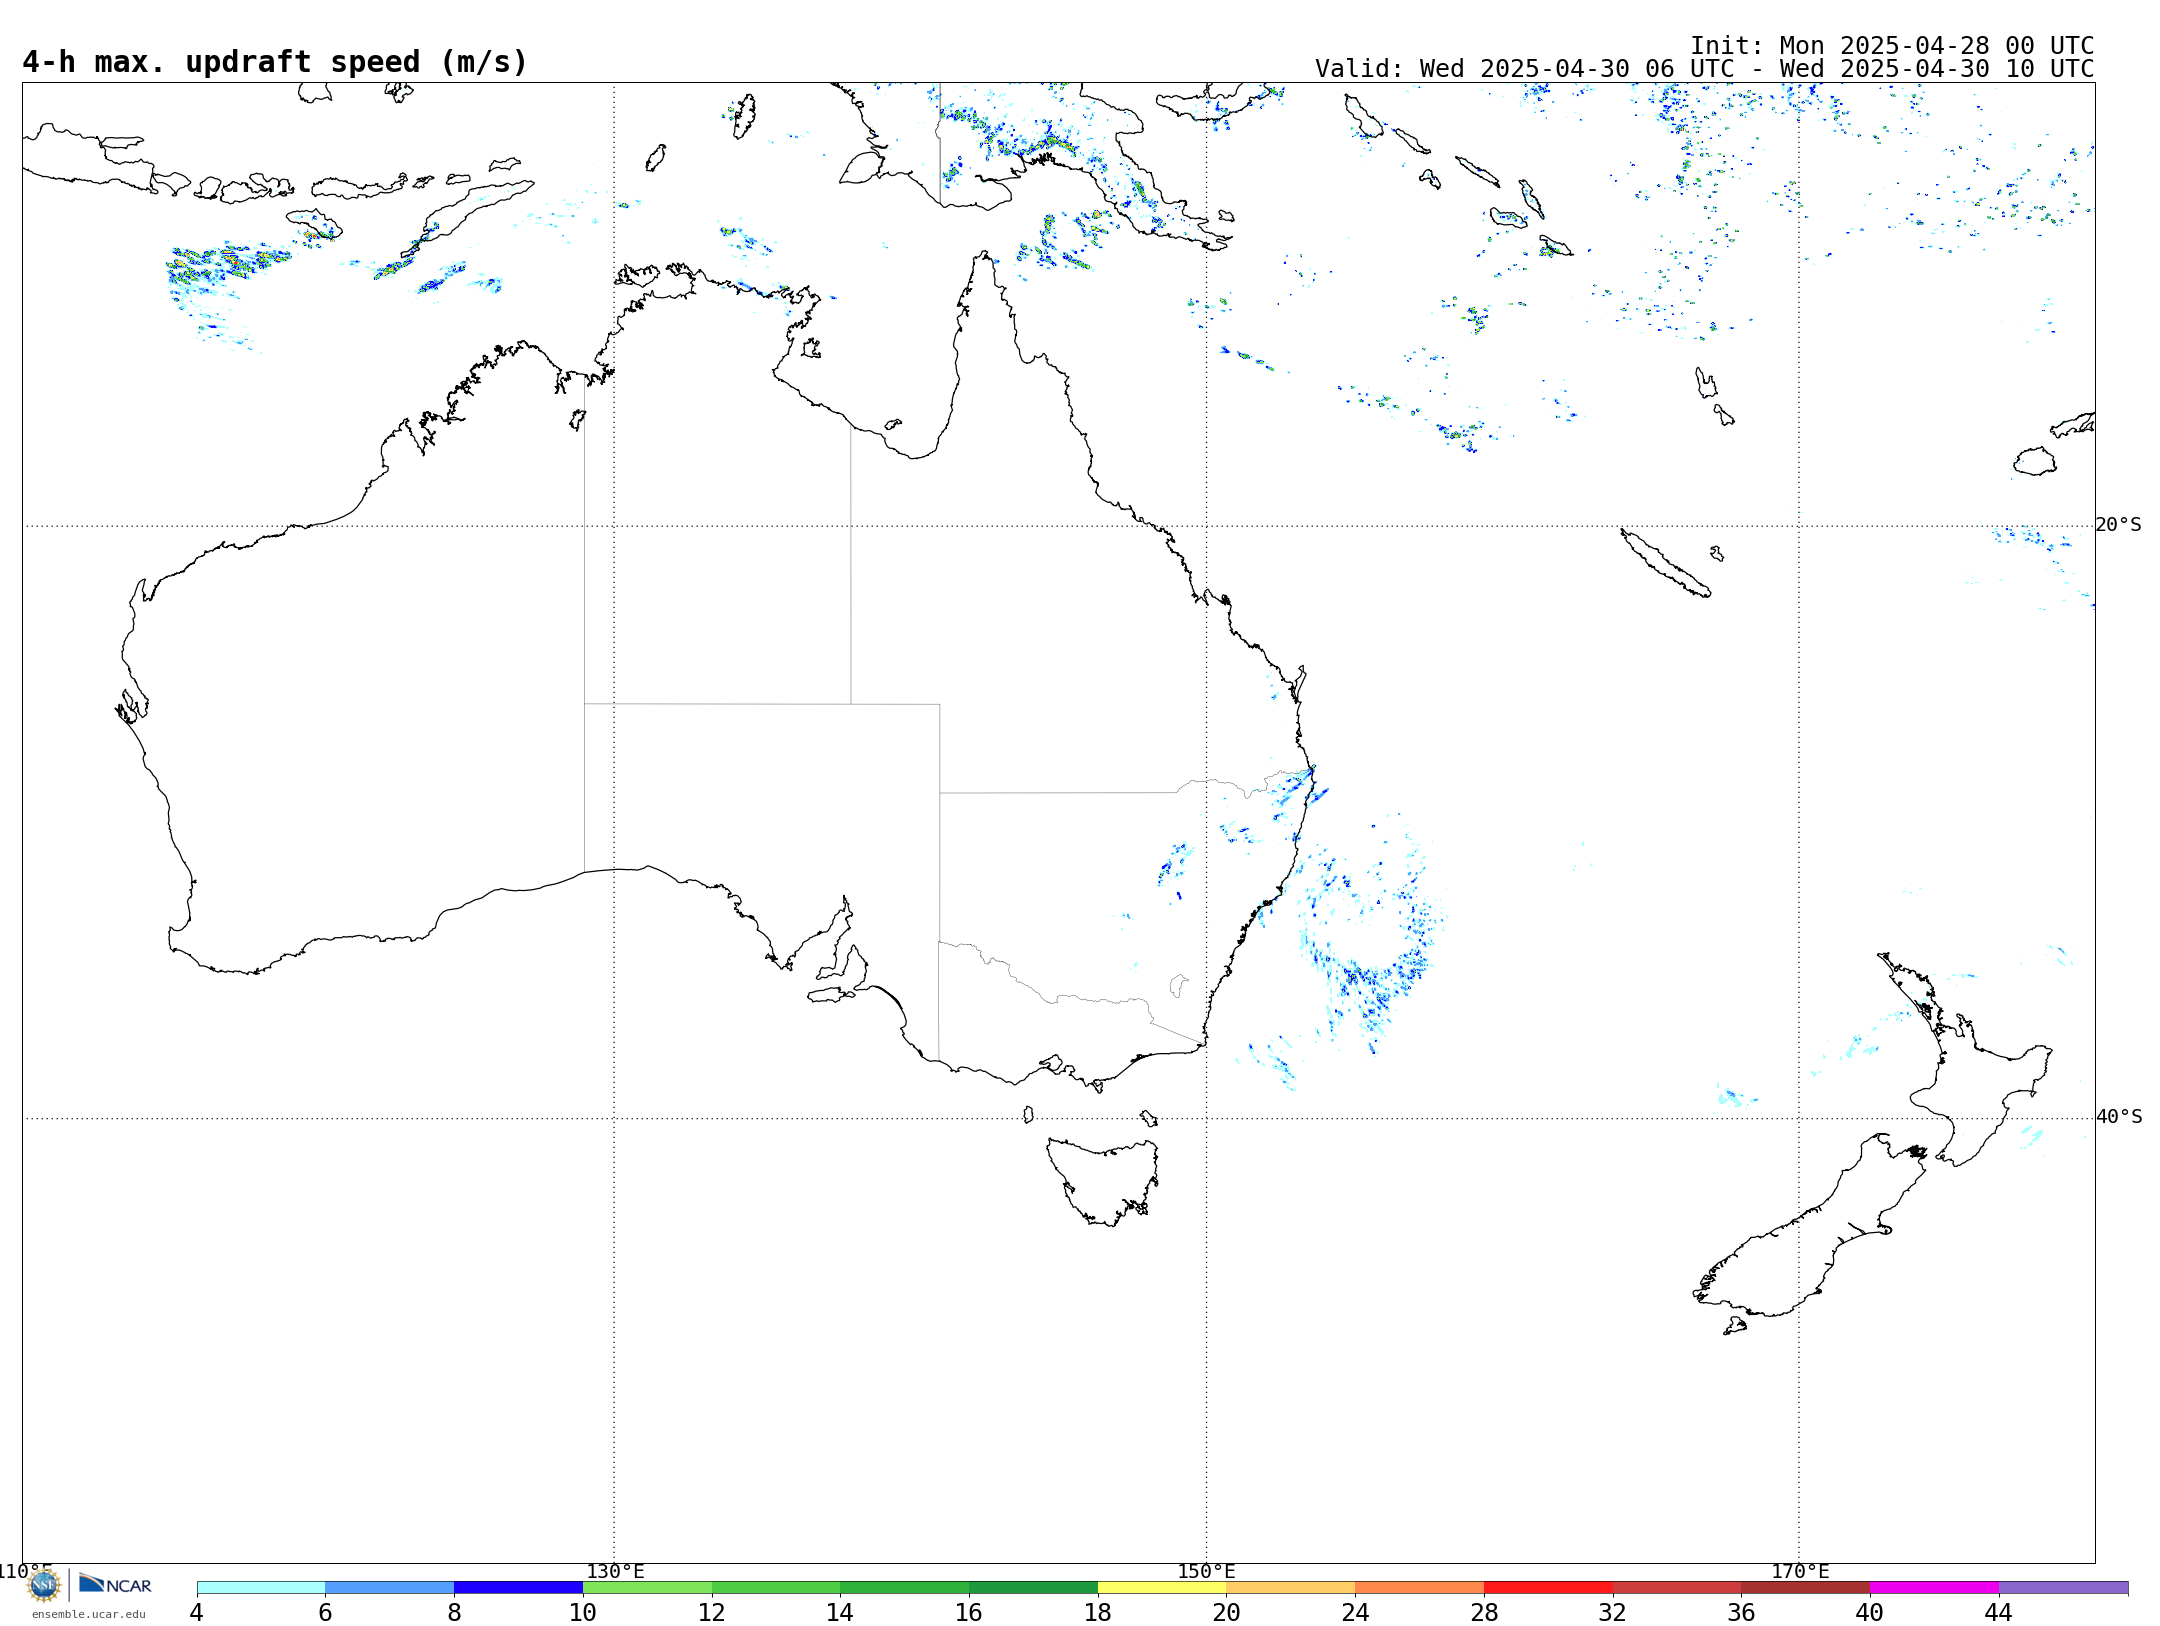Click the NSF logo icon
The image size is (2160, 1626).
tap(44, 1585)
